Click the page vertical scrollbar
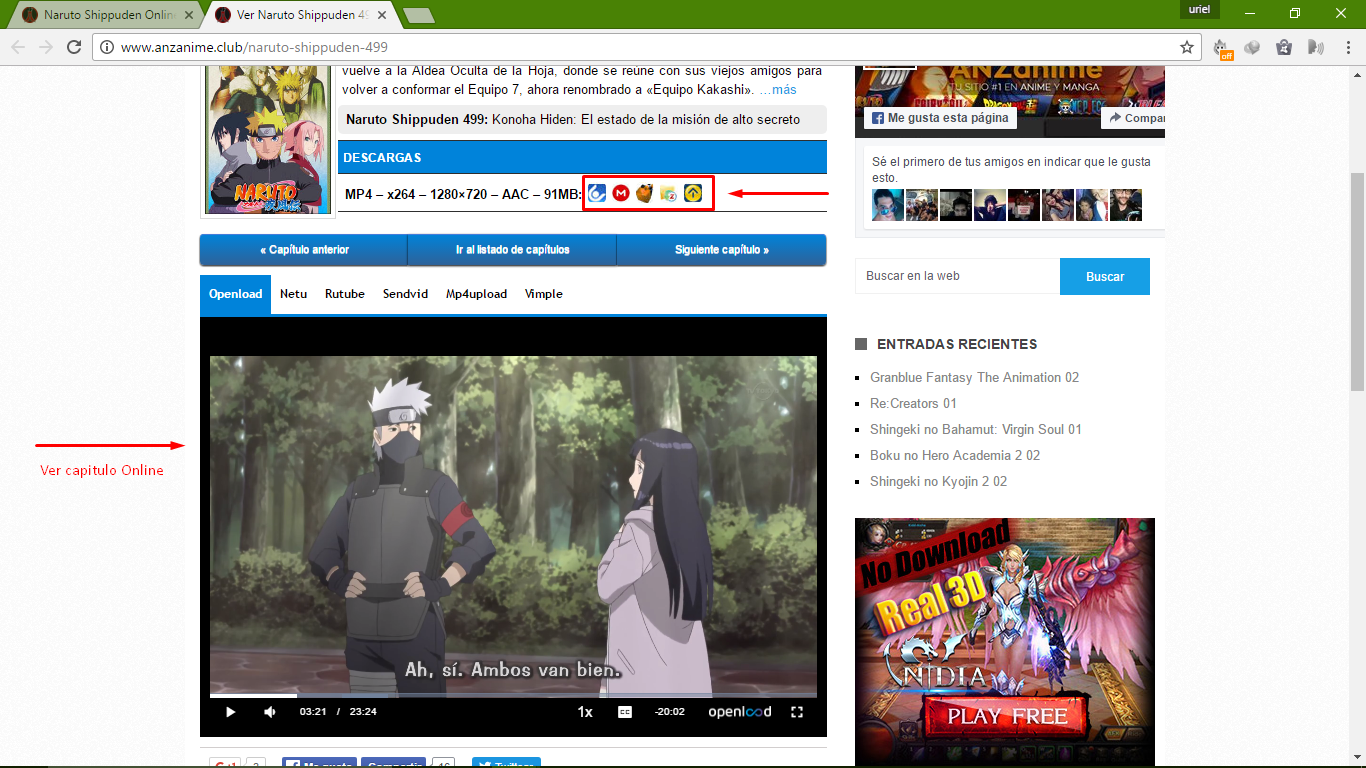The width and height of the screenshot is (1366, 768). [x=1357, y=280]
